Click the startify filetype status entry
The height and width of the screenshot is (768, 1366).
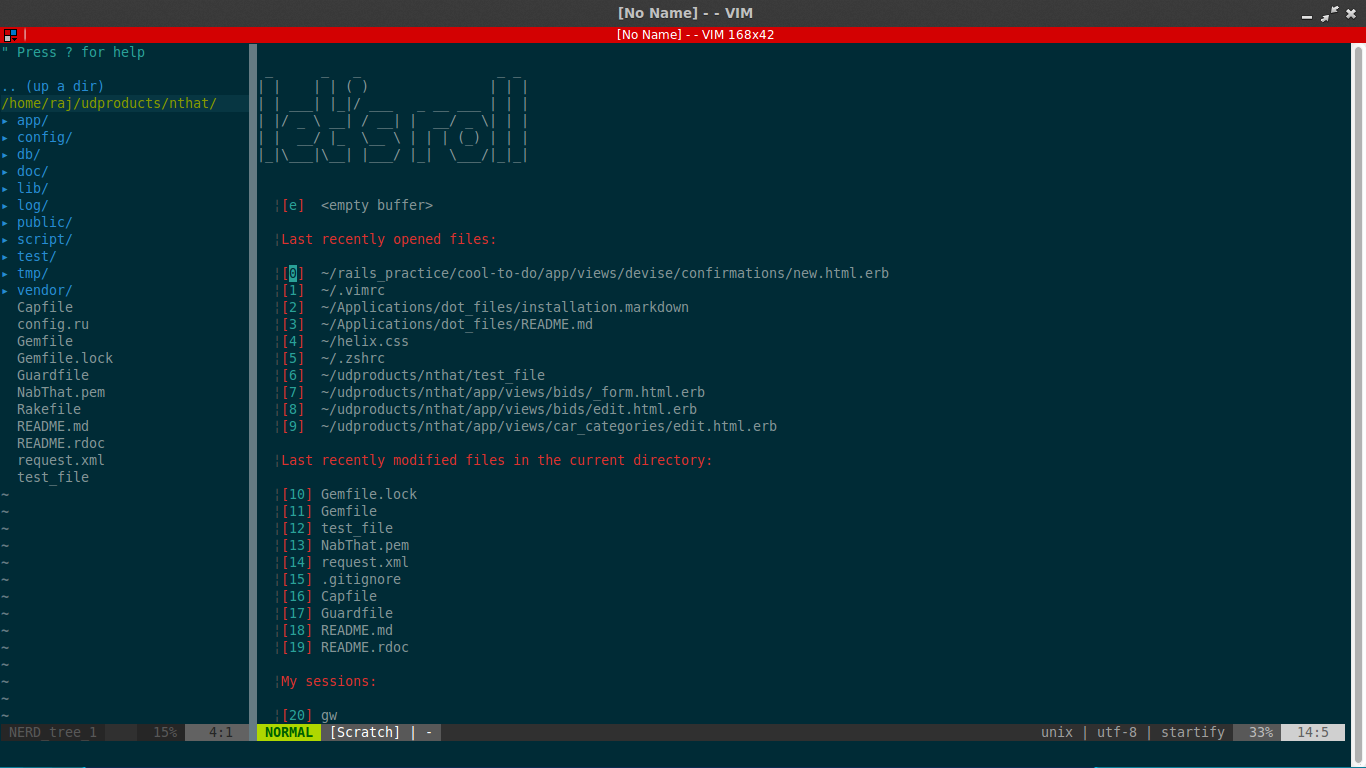click(1193, 733)
